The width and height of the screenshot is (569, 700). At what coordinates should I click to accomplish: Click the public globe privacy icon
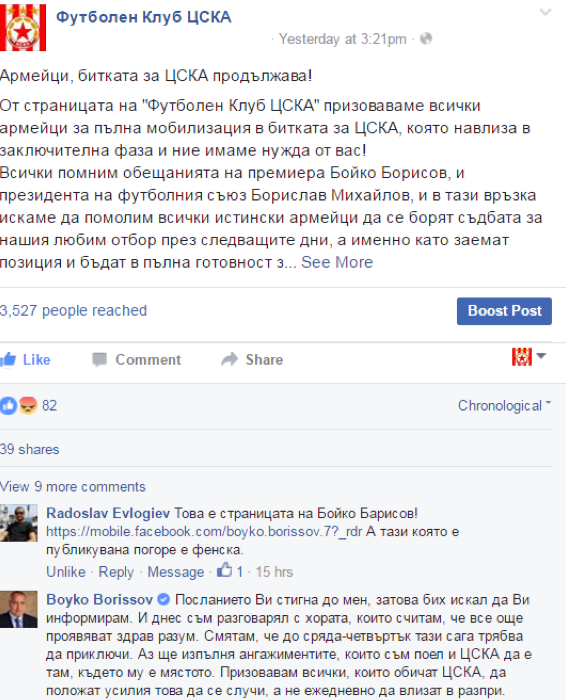click(x=426, y=39)
